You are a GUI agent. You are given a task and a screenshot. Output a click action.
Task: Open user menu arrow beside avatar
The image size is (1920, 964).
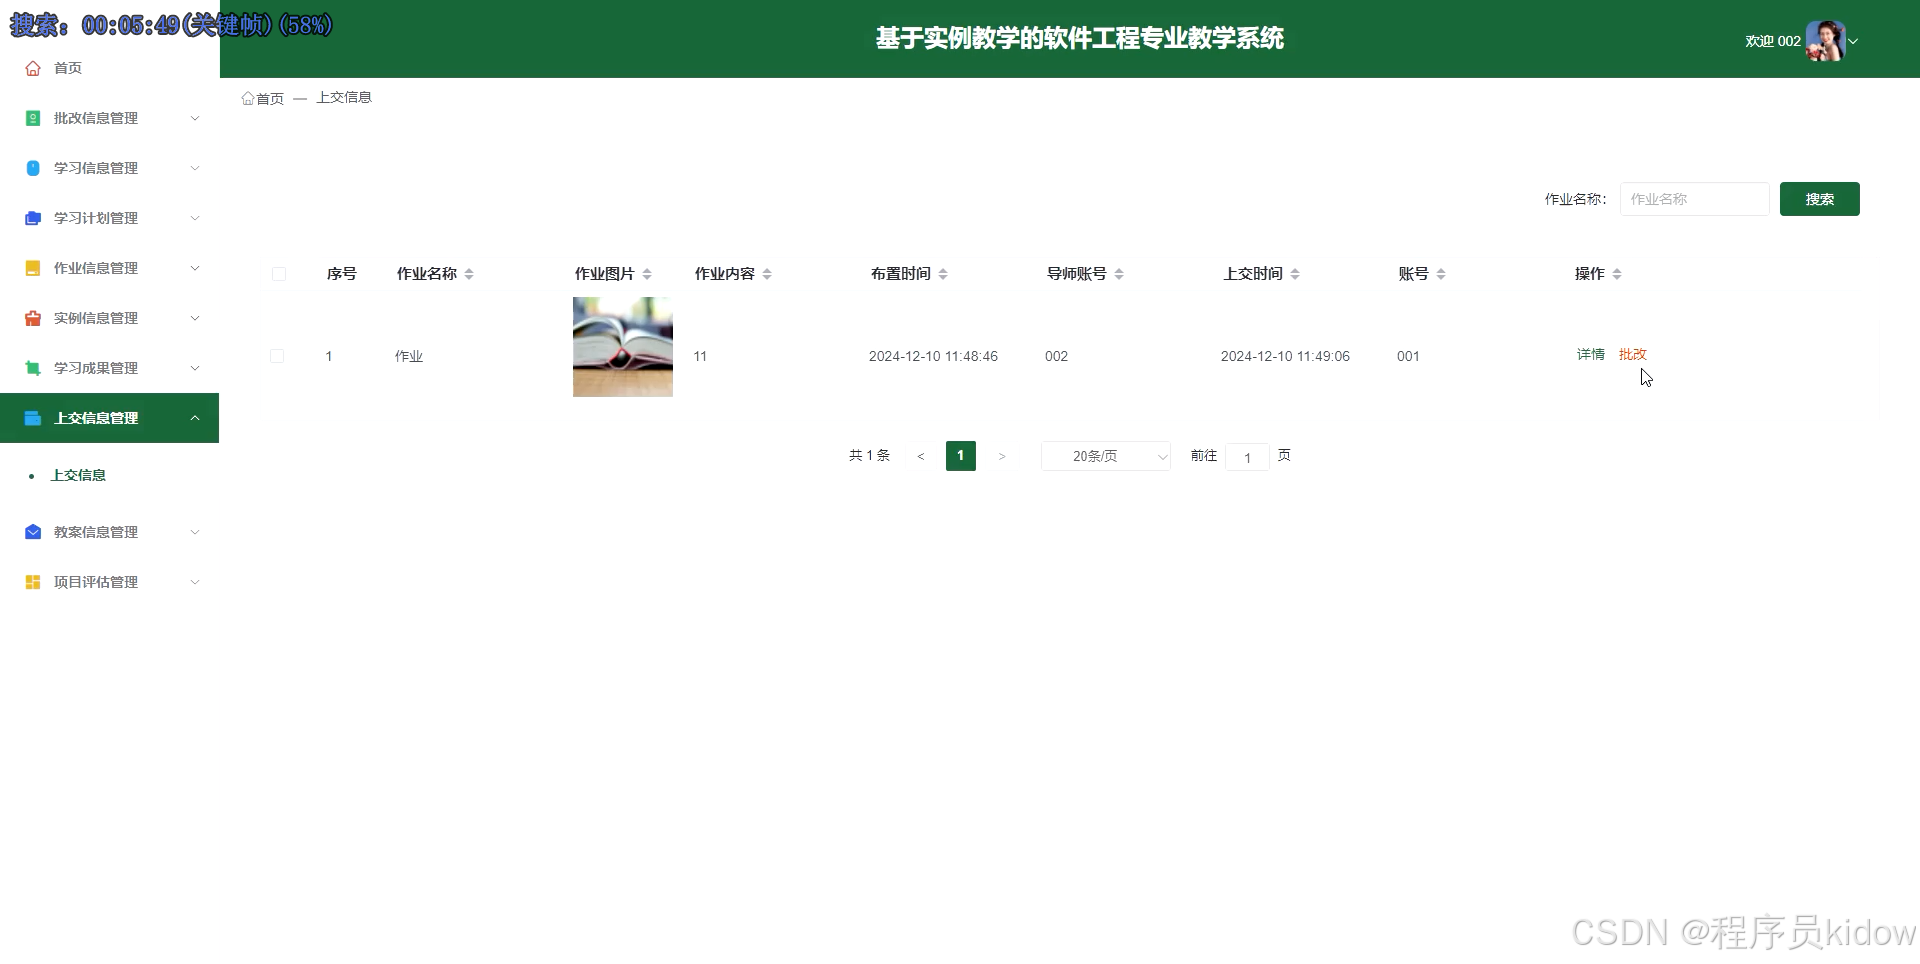click(1853, 42)
